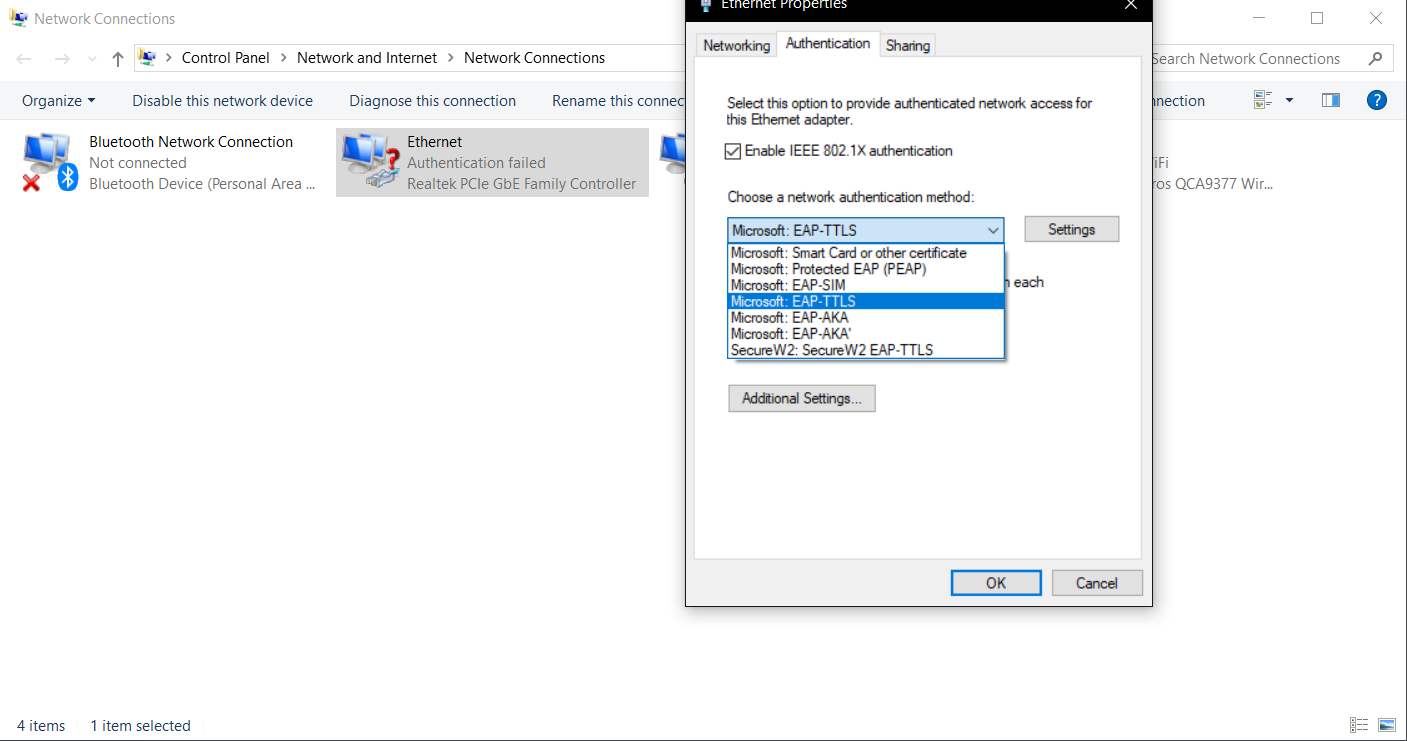
Task: Open the recent locations dropdown arrow
Action: click(92, 59)
